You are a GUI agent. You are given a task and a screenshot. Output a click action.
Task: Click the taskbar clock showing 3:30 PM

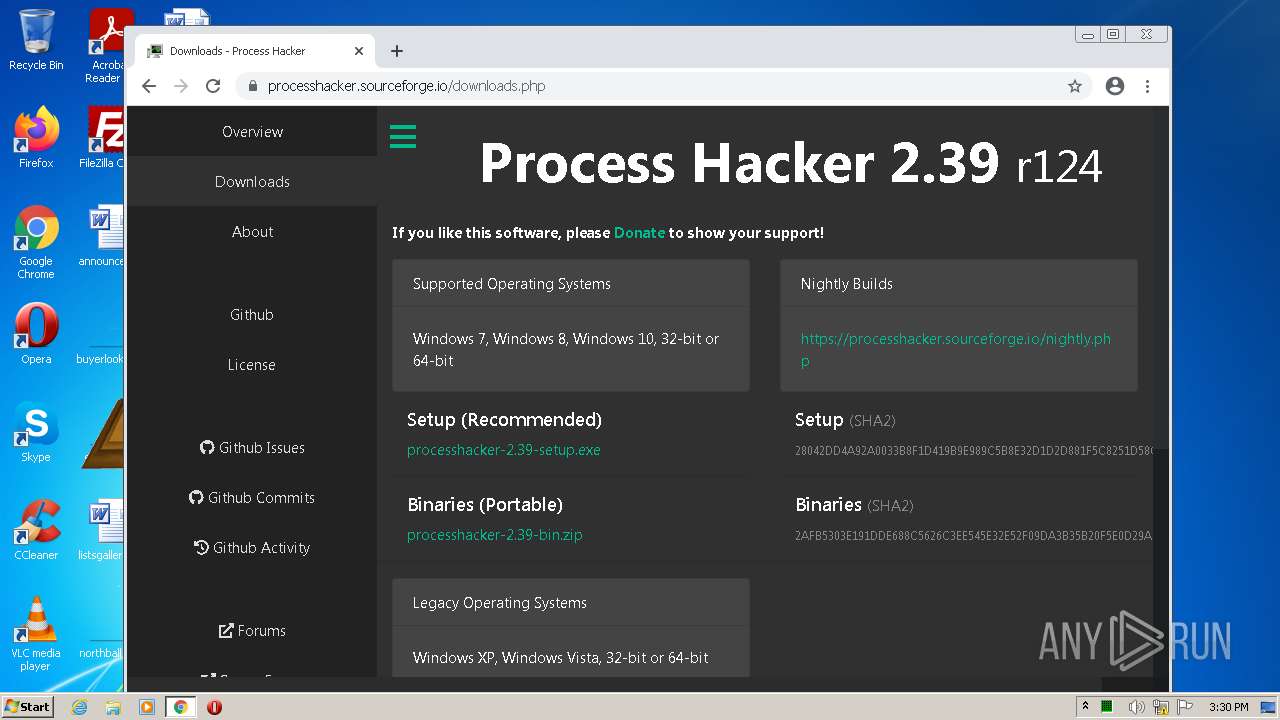point(1228,707)
